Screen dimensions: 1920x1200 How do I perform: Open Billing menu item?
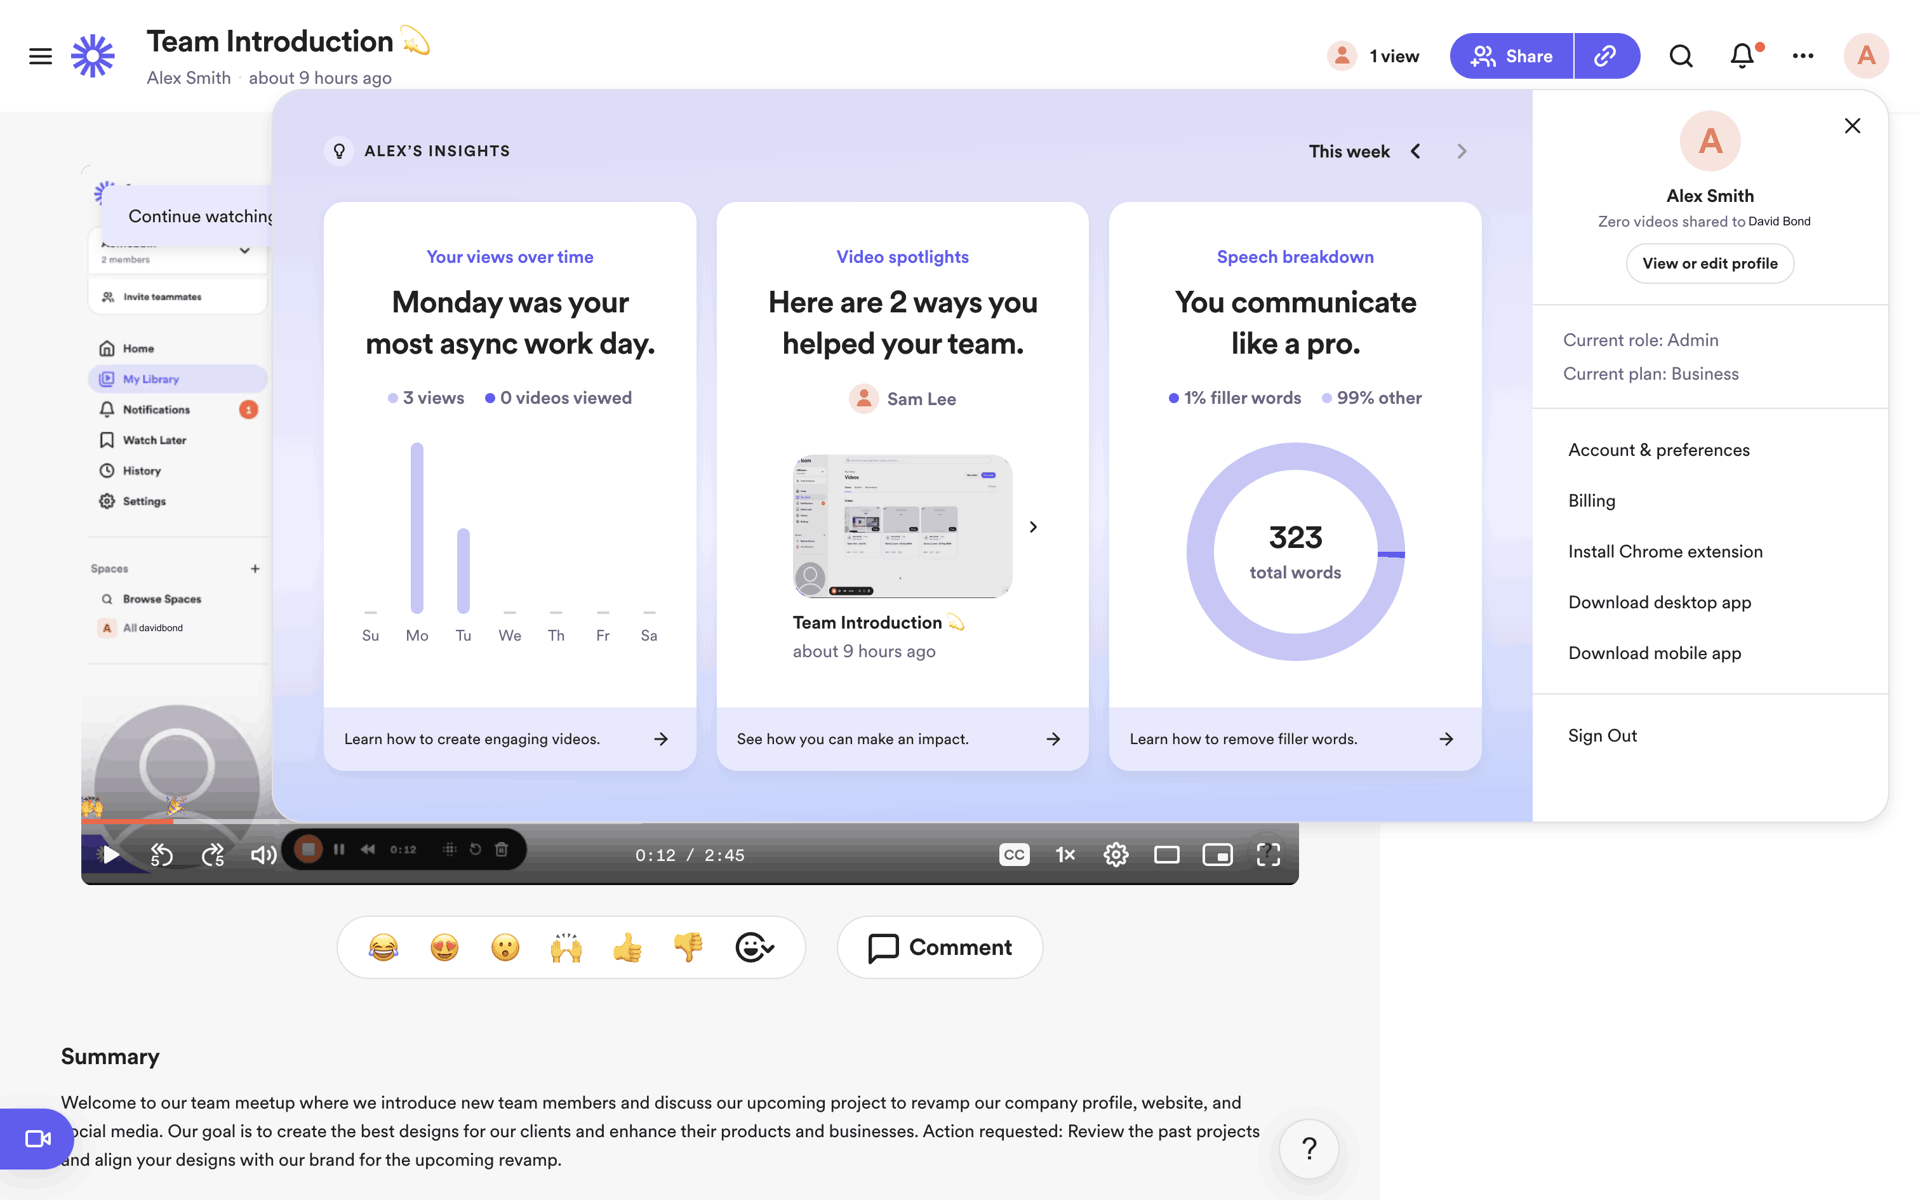(x=1592, y=501)
